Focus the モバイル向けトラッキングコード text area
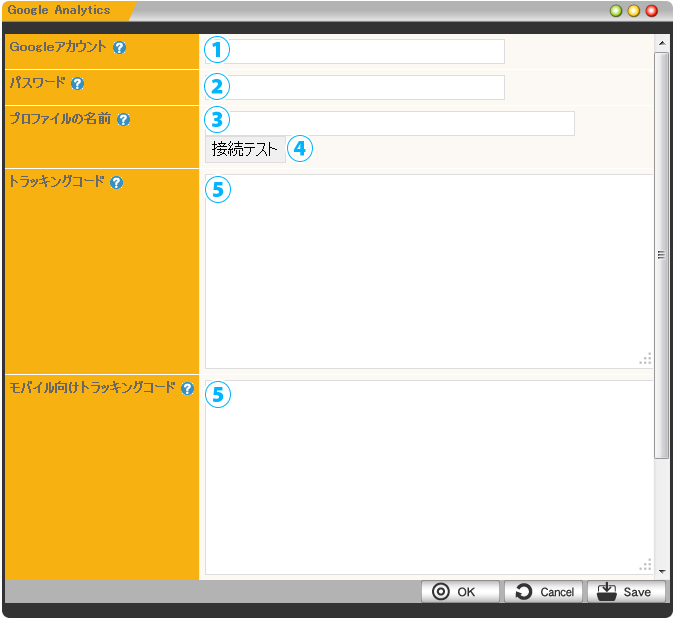This screenshot has height=618, width=675. [x=429, y=477]
